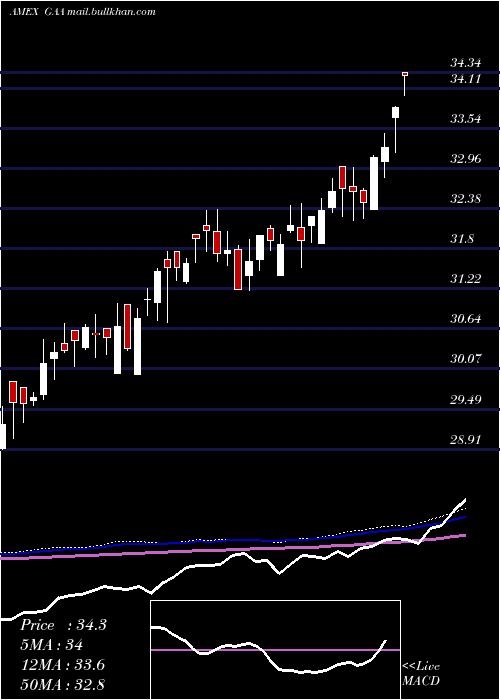The height and width of the screenshot is (700, 500).
Task: Click the 50MA : 32.8 readout
Action: [x=62, y=684]
